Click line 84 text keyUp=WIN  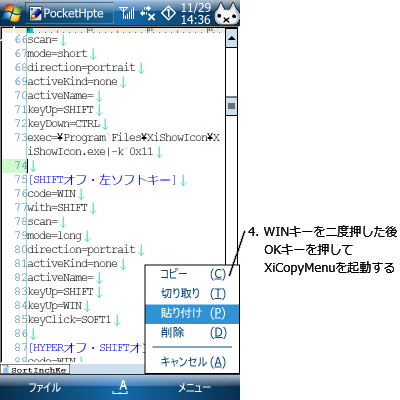54,306
